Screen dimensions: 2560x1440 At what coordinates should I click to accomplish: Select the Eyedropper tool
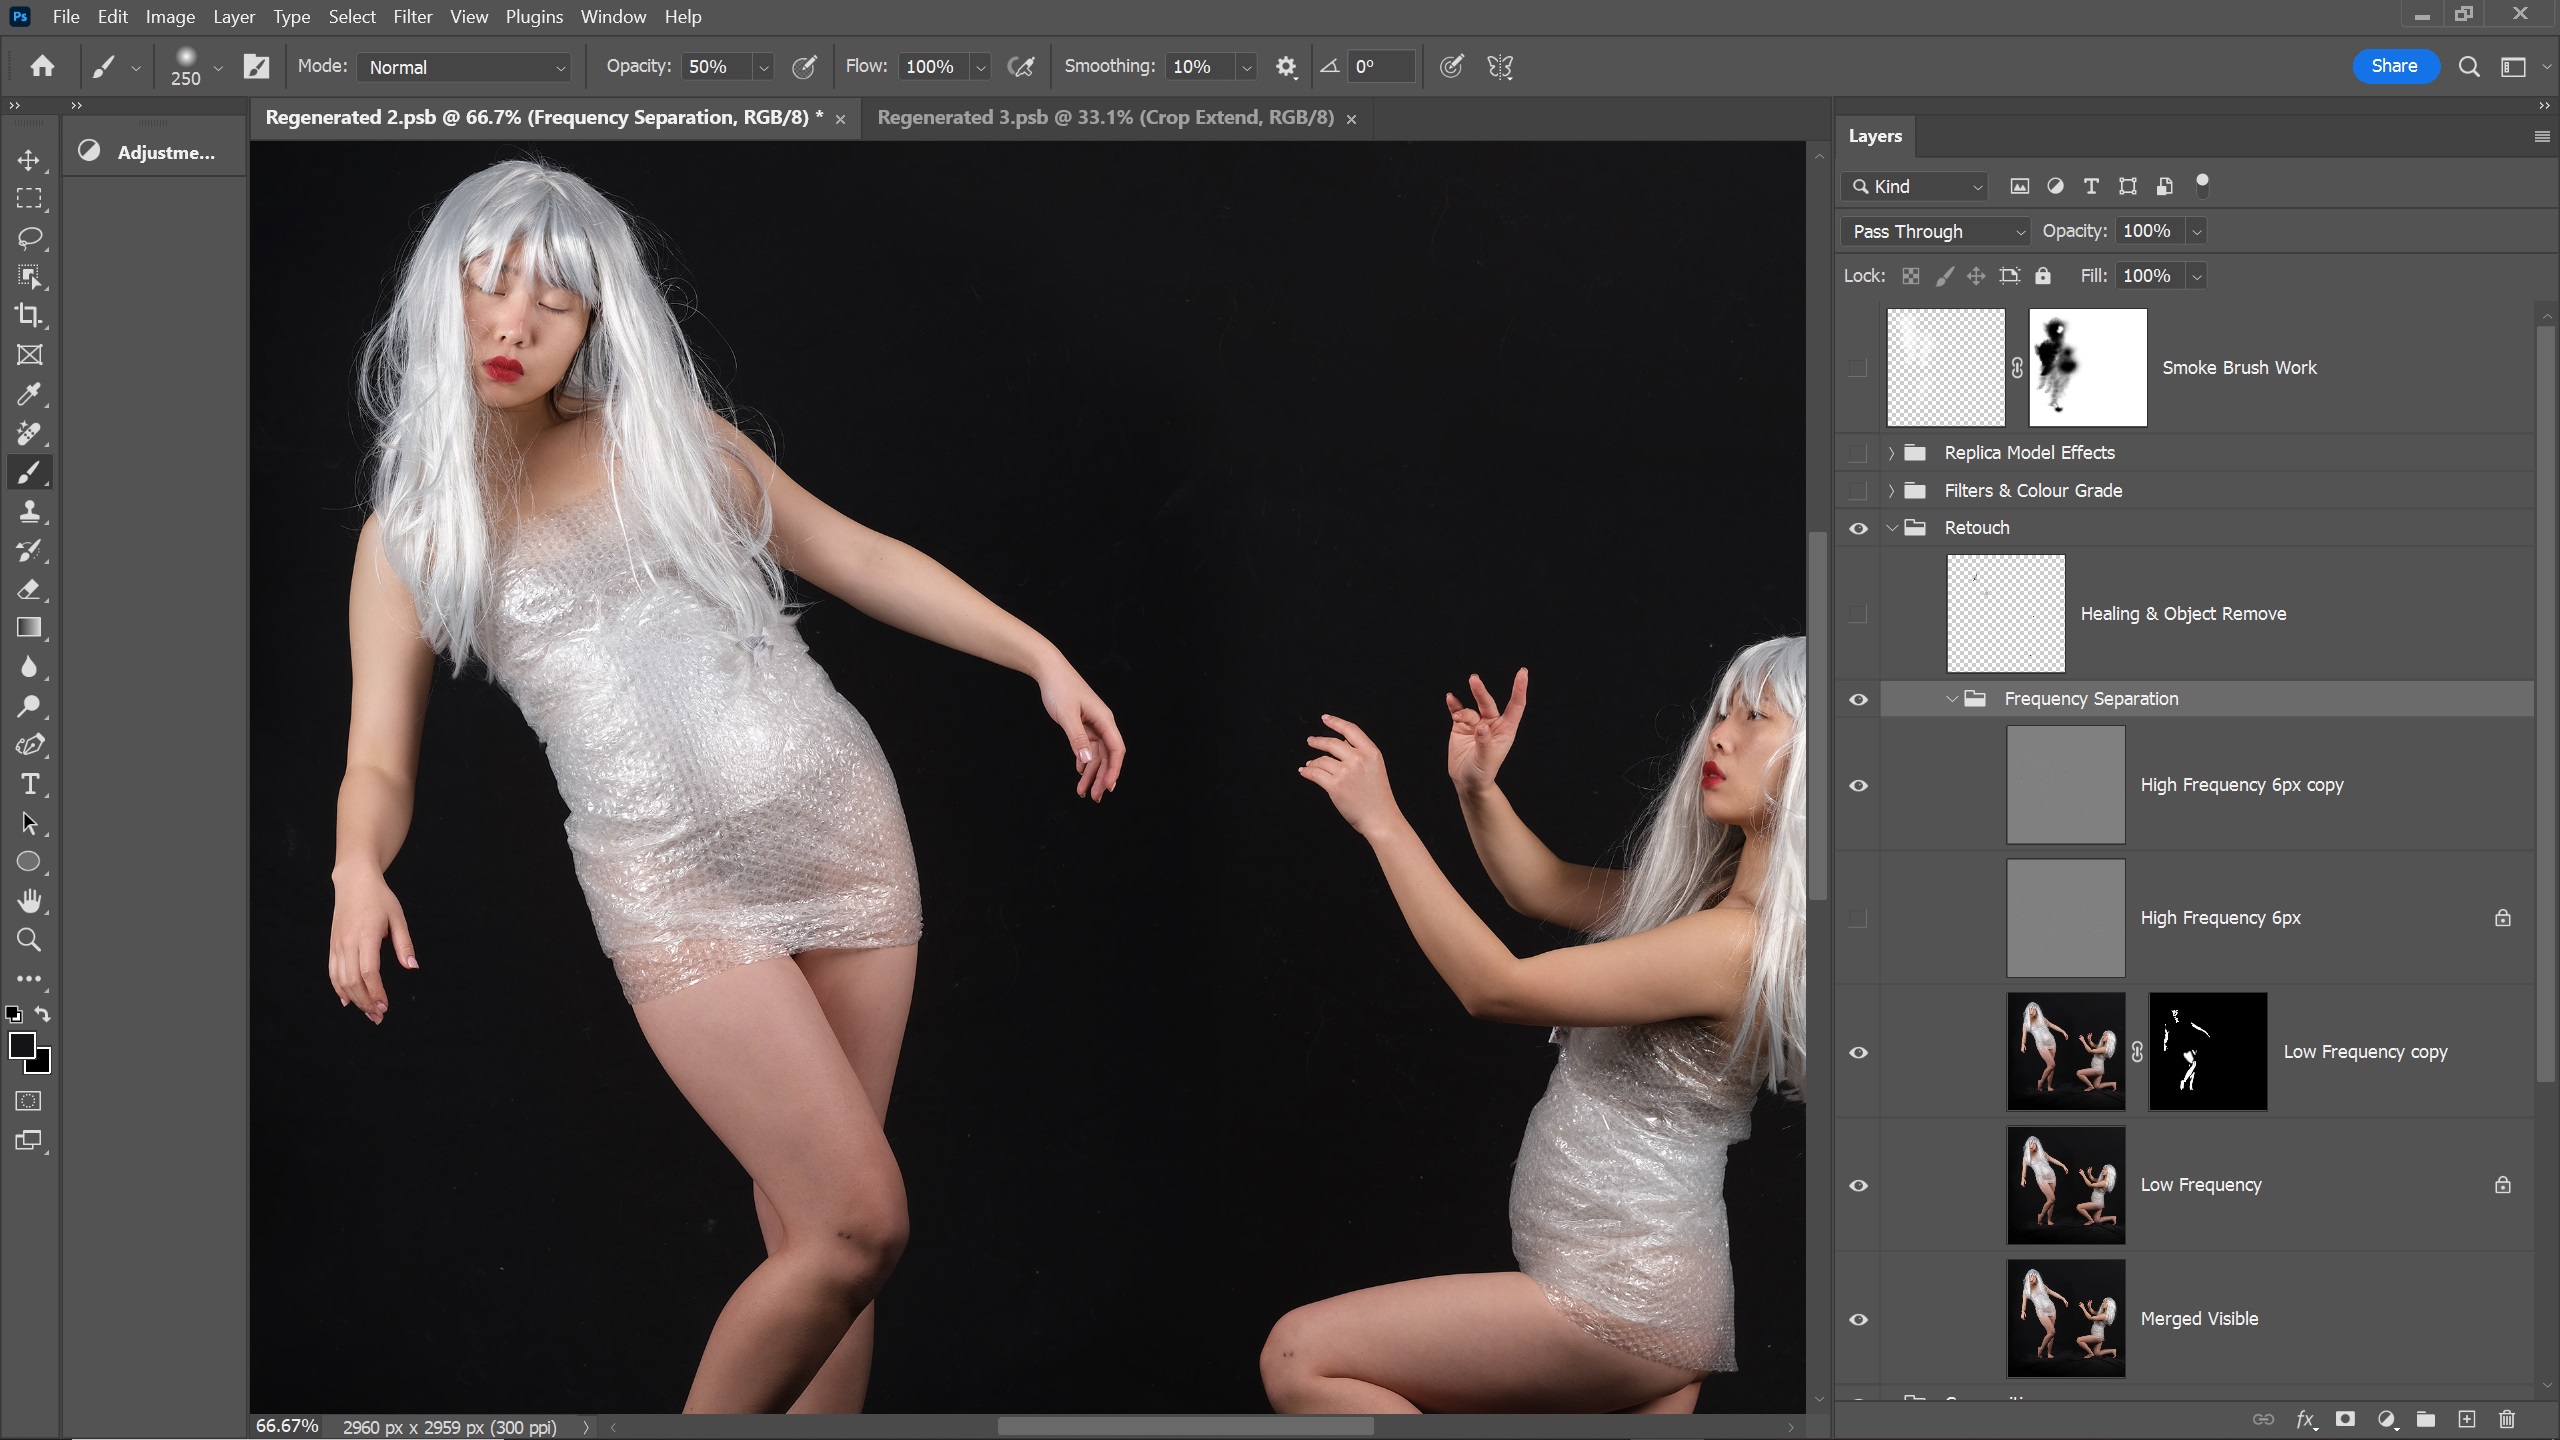(x=29, y=394)
